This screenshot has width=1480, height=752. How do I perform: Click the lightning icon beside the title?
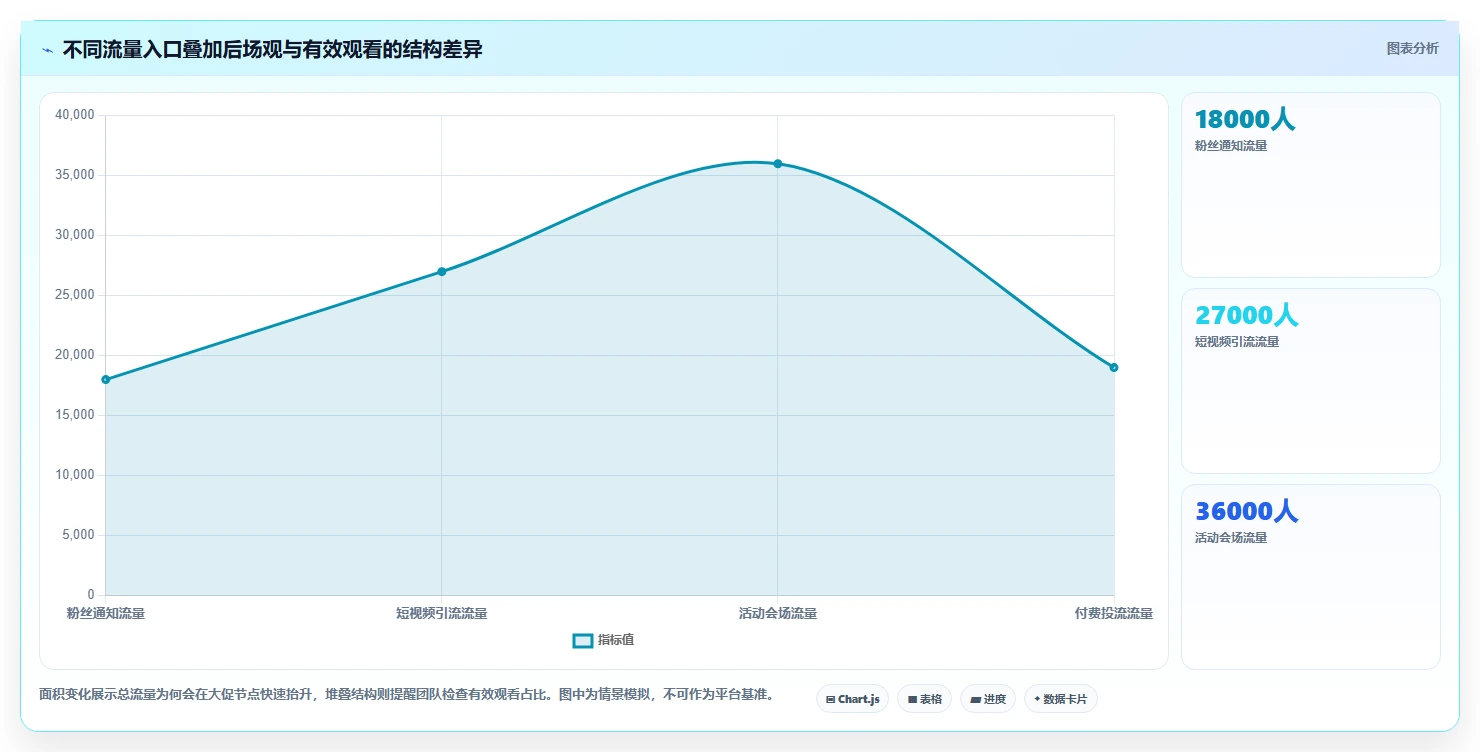(x=47, y=49)
